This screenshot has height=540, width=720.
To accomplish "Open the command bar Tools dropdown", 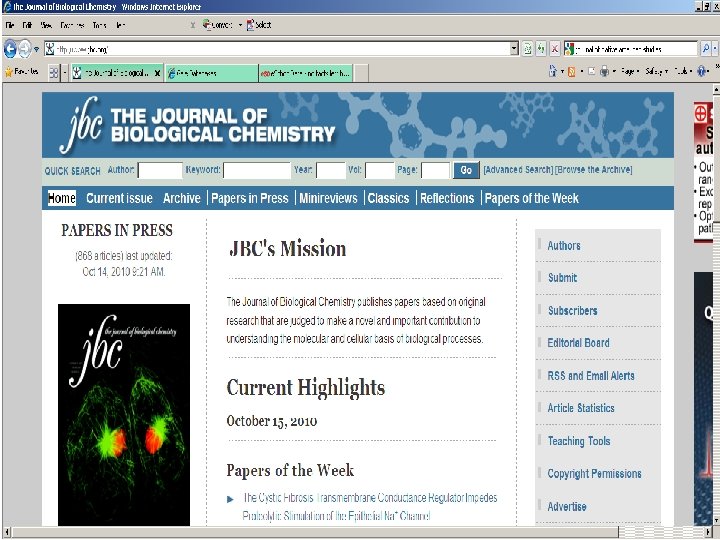I will 683,71.
